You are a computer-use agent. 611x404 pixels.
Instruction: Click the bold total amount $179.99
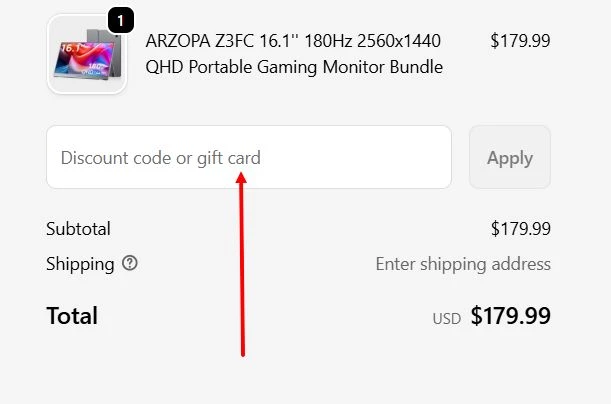pos(510,317)
